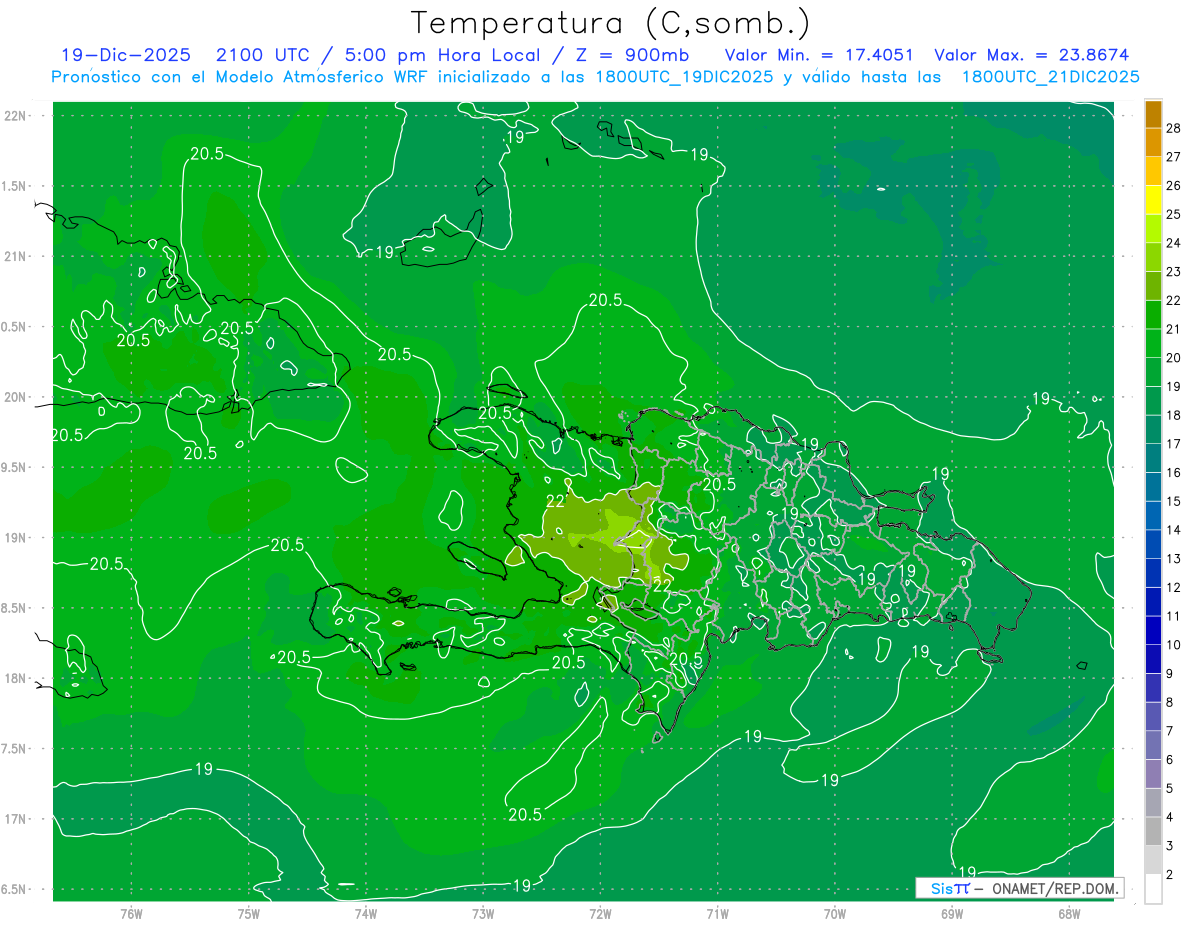Image resolution: width=1200 pixels, height=927 pixels.
Task: Click the yellow swatch between 25 and 26
Action: pos(1153,200)
